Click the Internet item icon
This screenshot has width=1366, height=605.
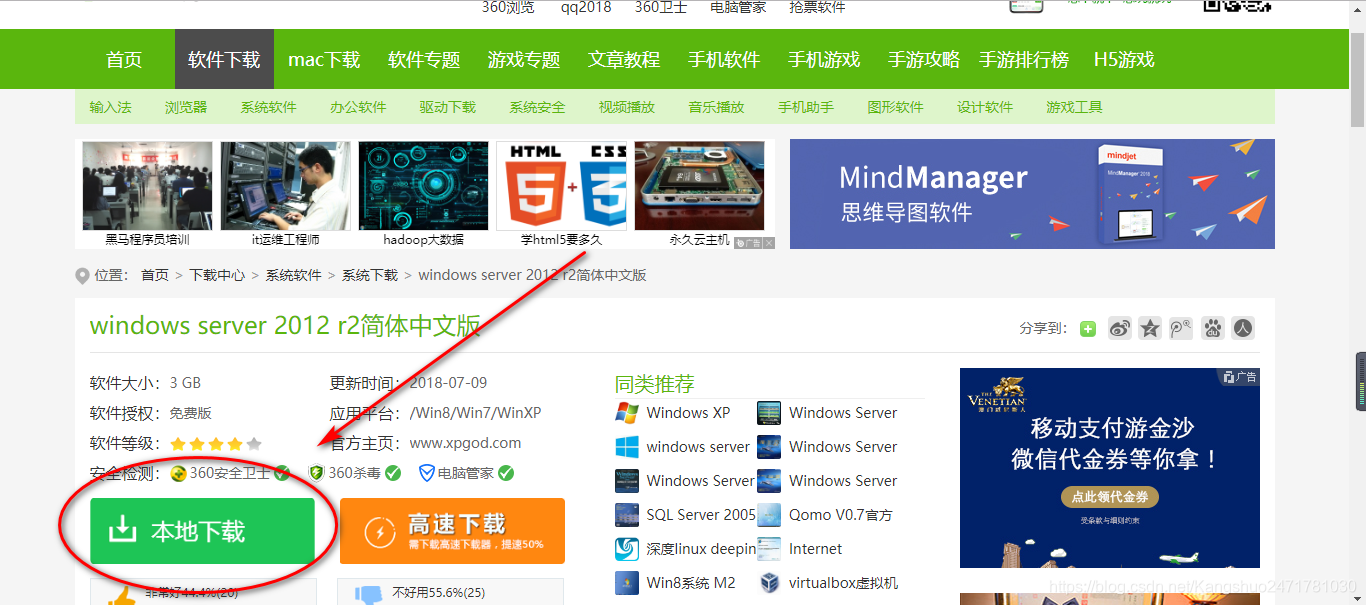(769, 549)
